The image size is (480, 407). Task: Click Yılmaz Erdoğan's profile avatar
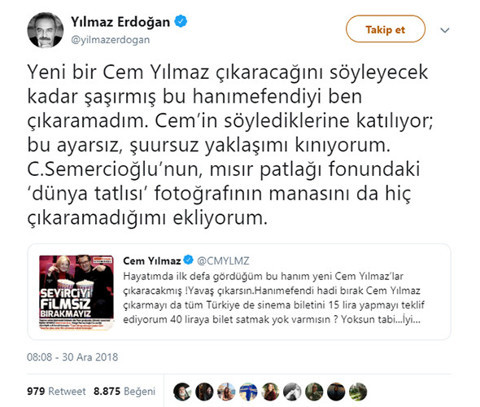(x=45, y=30)
